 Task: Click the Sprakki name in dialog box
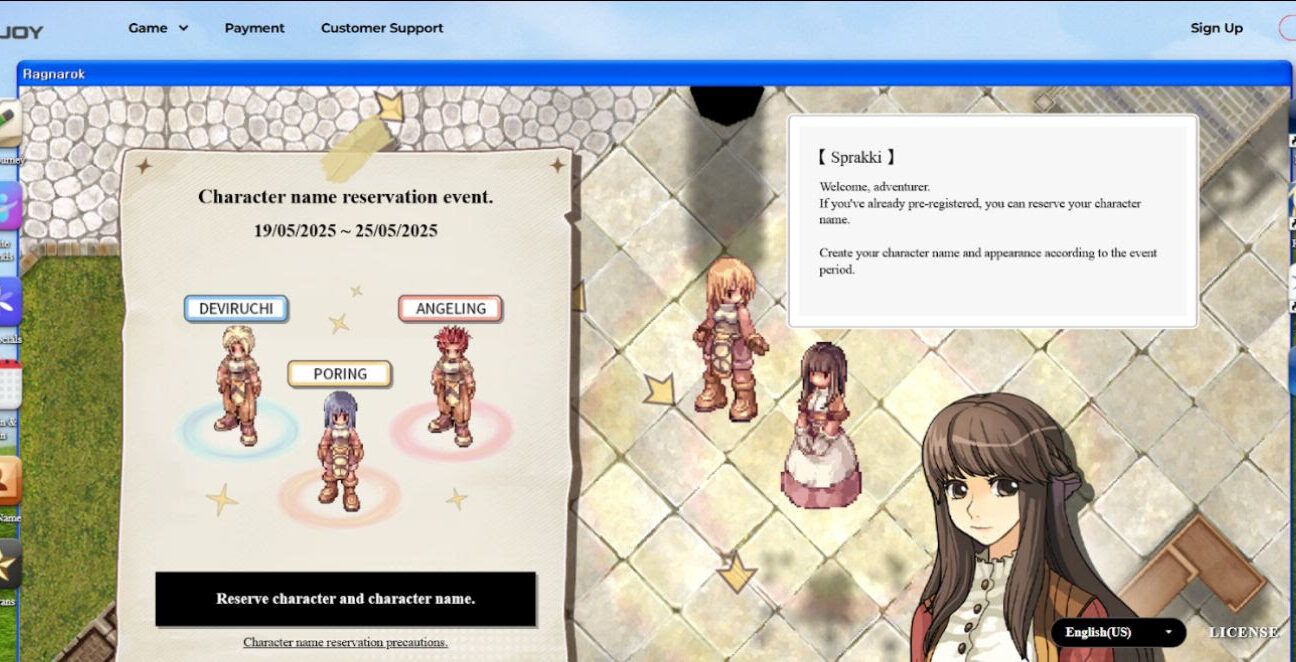tap(856, 157)
